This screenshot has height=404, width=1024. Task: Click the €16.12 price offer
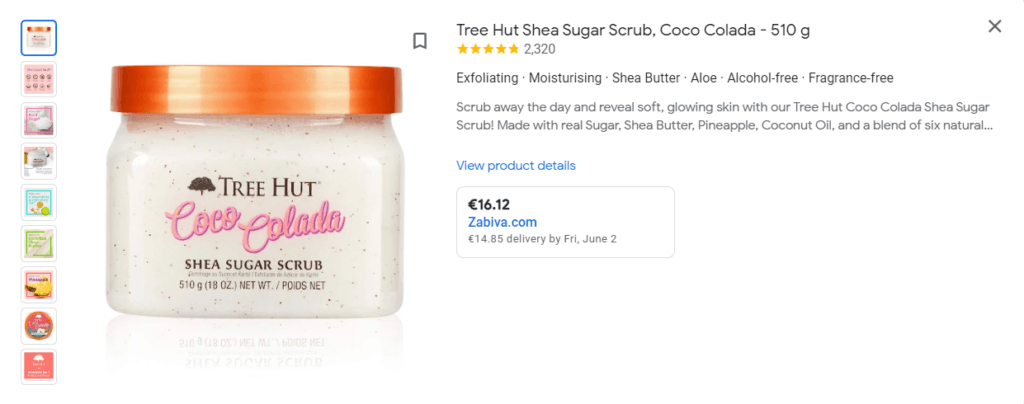click(x=489, y=204)
